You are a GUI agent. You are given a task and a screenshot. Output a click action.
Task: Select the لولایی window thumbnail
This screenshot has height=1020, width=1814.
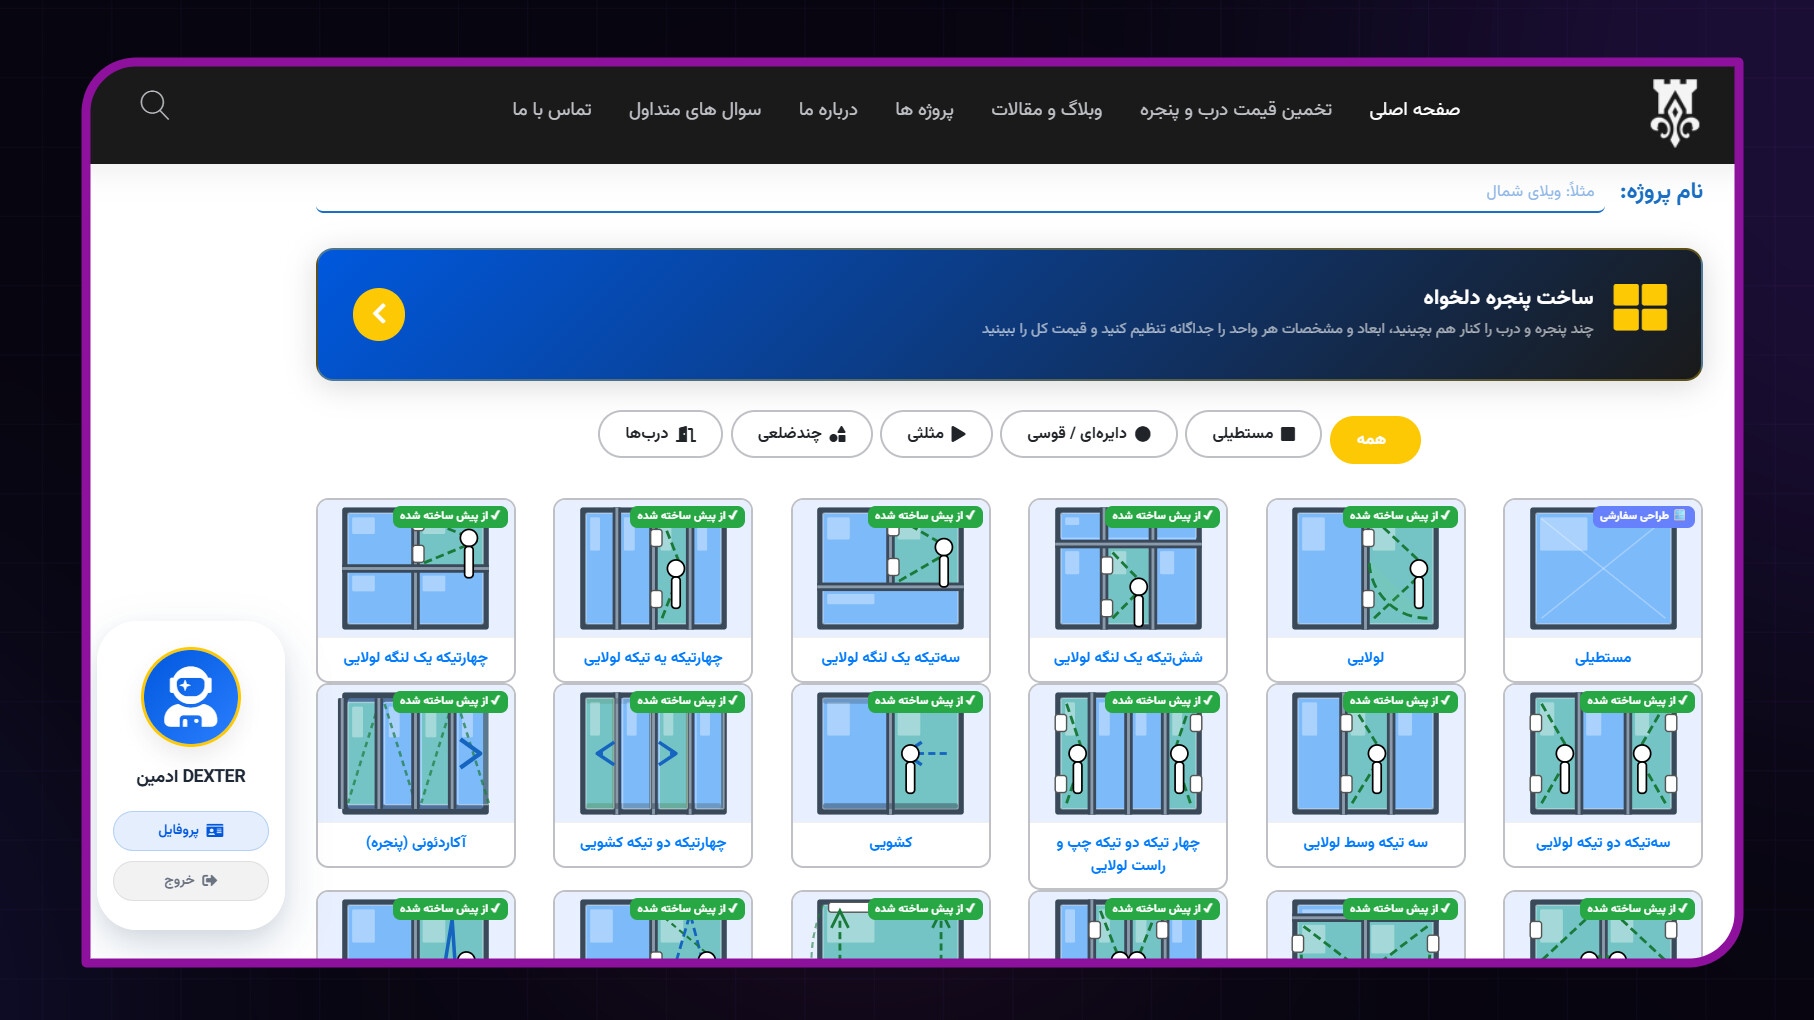pyautogui.click(x=1365, y=569)
